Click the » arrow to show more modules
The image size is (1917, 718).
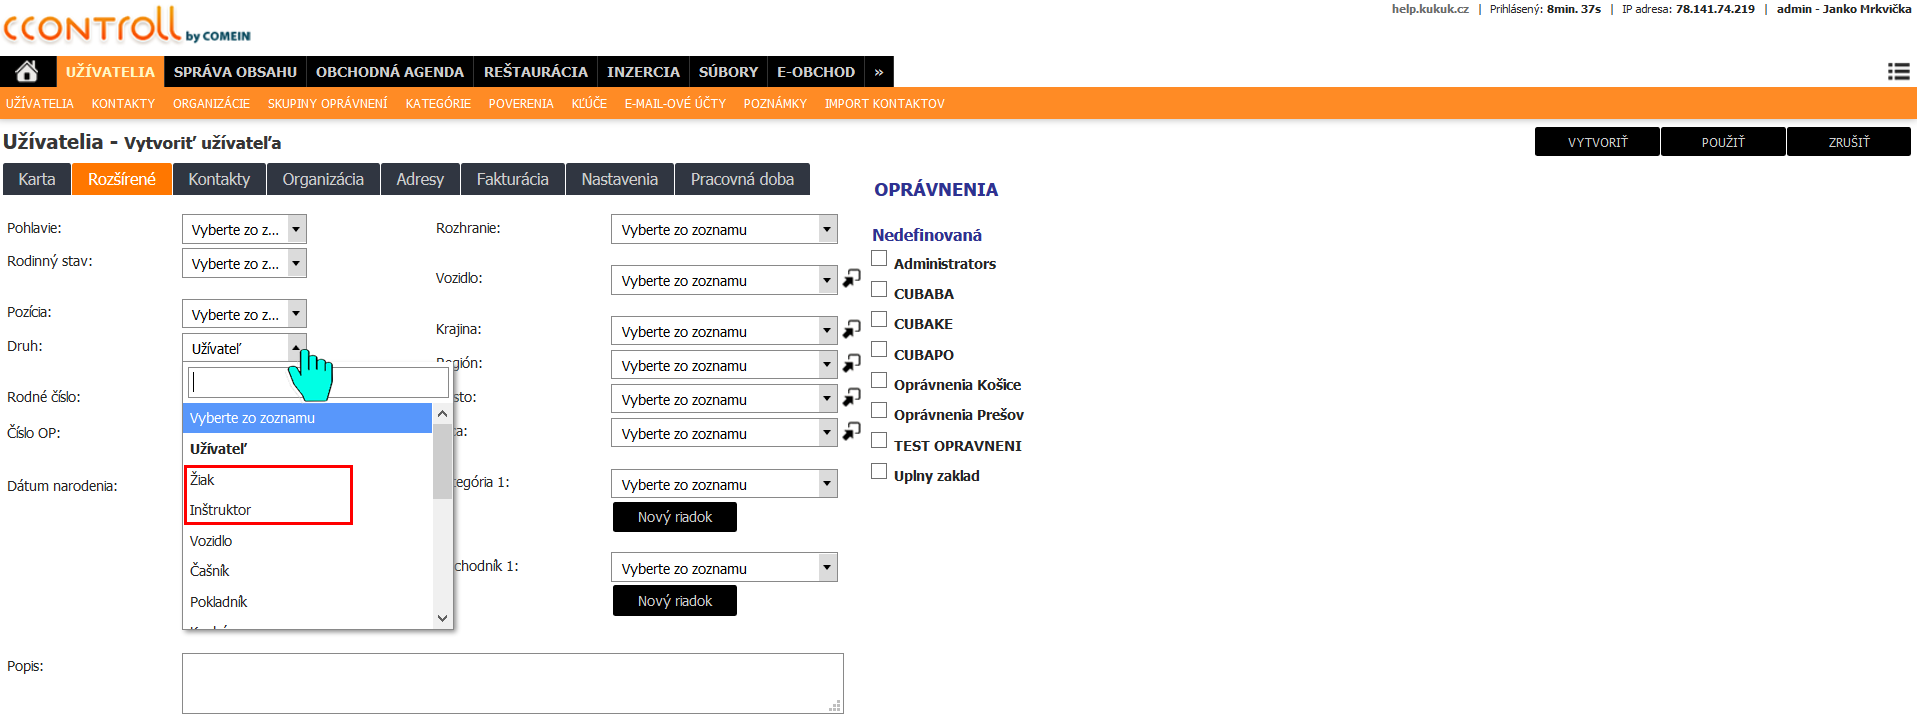878,72
